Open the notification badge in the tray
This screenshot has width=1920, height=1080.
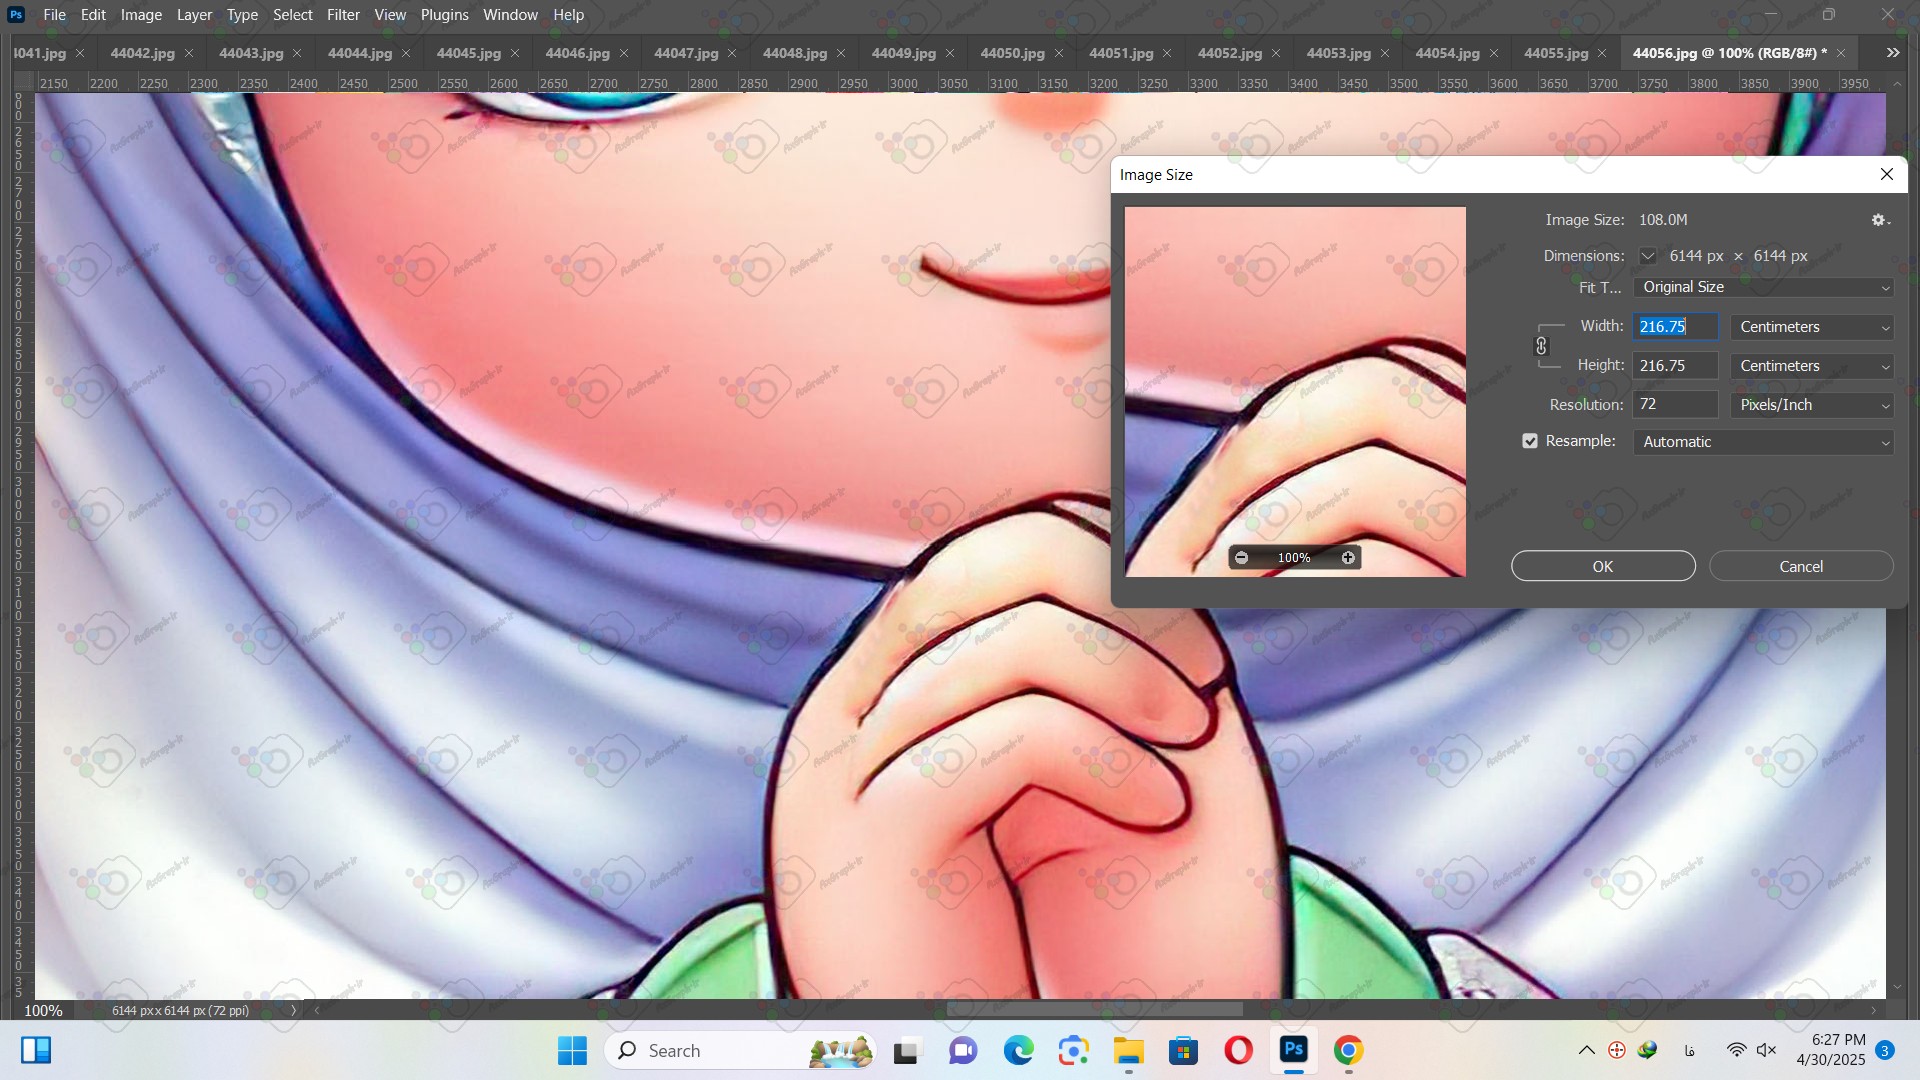(x=1885, y=1050)
